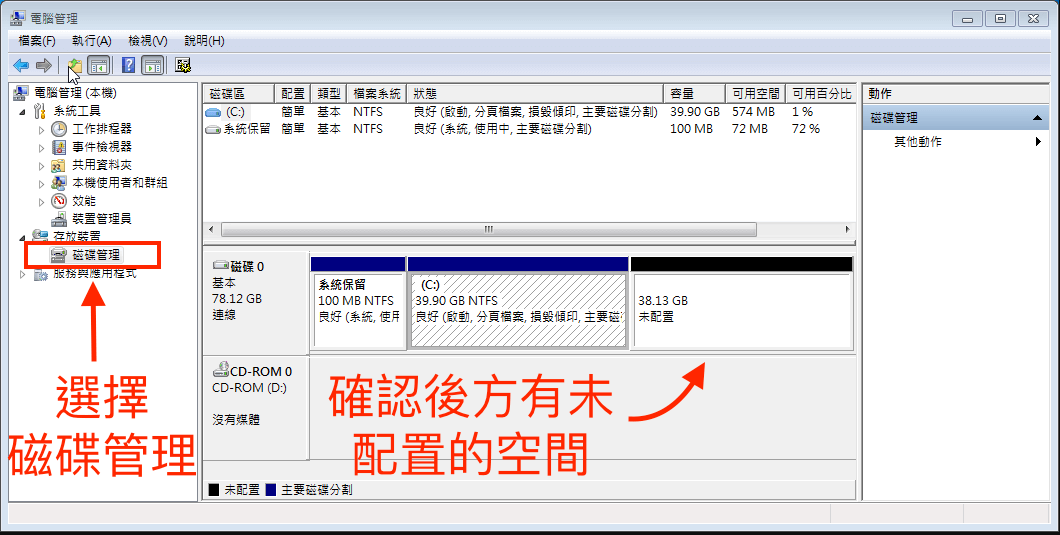Expand the 工作排程器 tree node

(41, 129)
